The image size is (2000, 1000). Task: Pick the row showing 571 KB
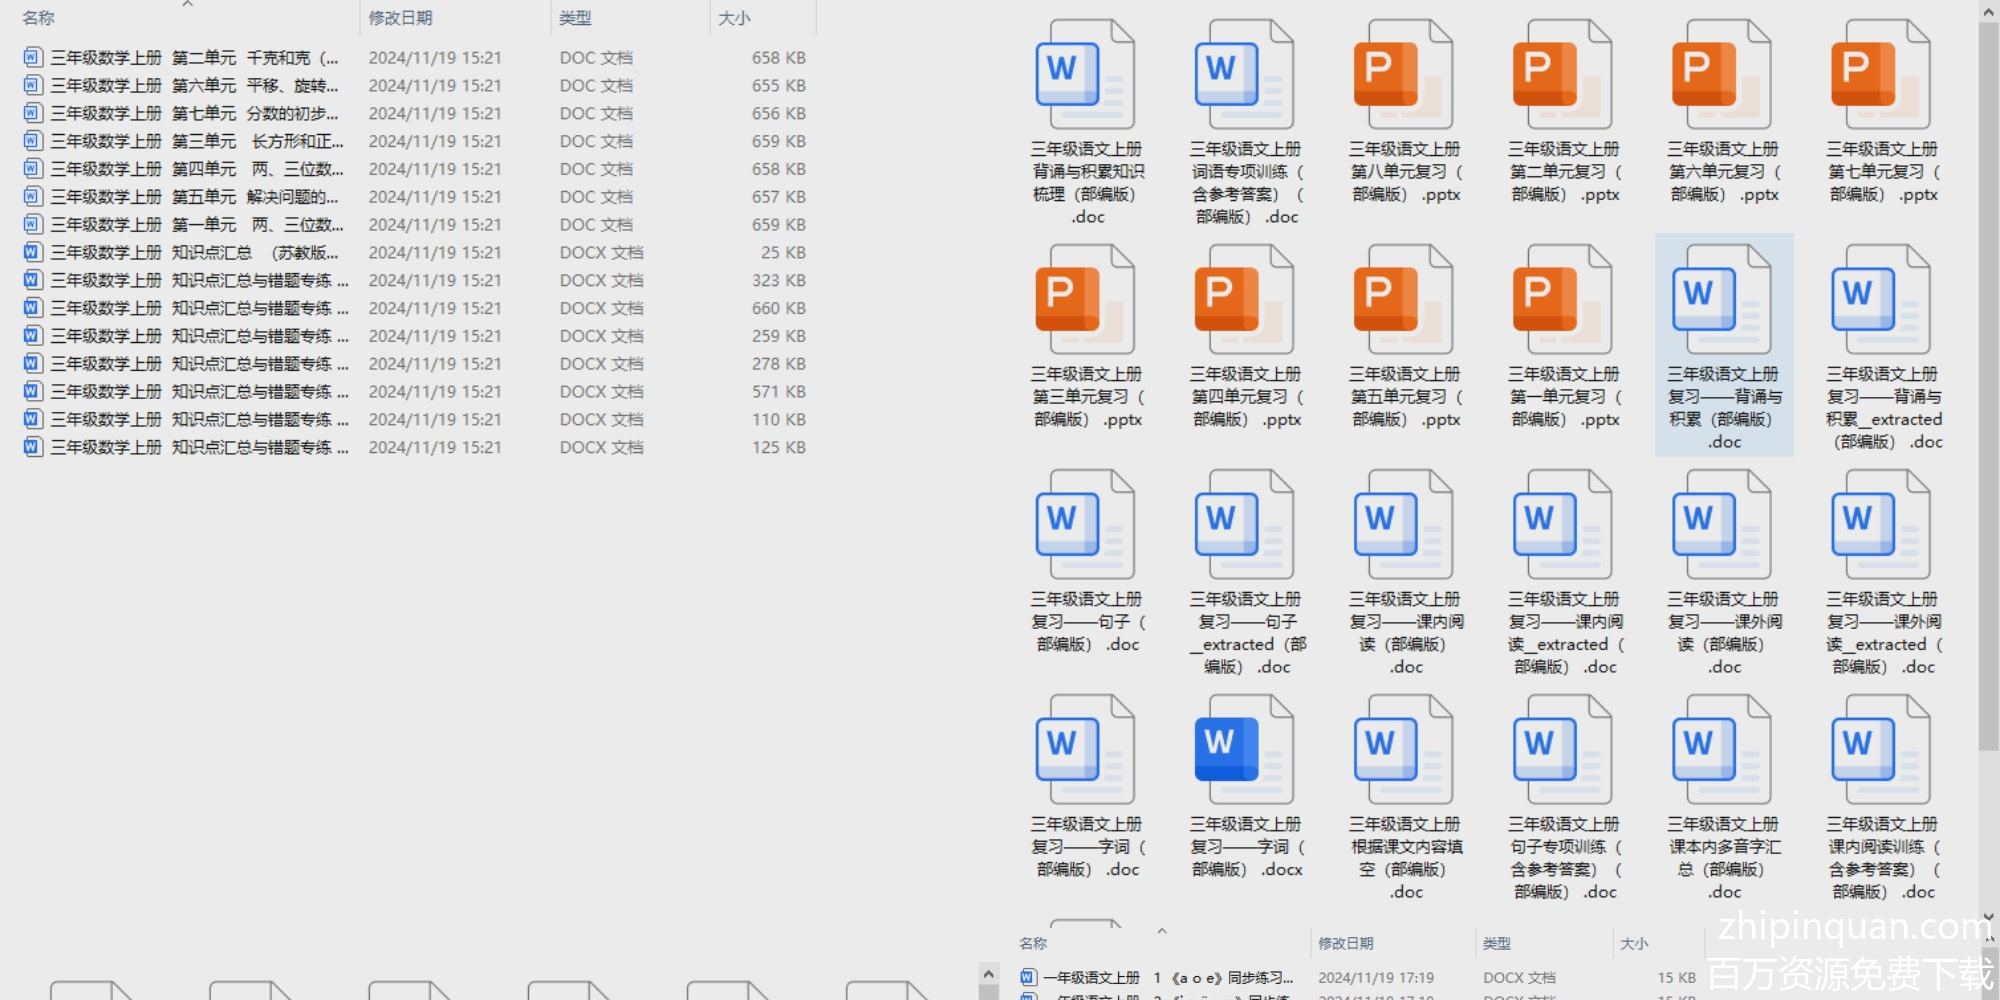414,392
